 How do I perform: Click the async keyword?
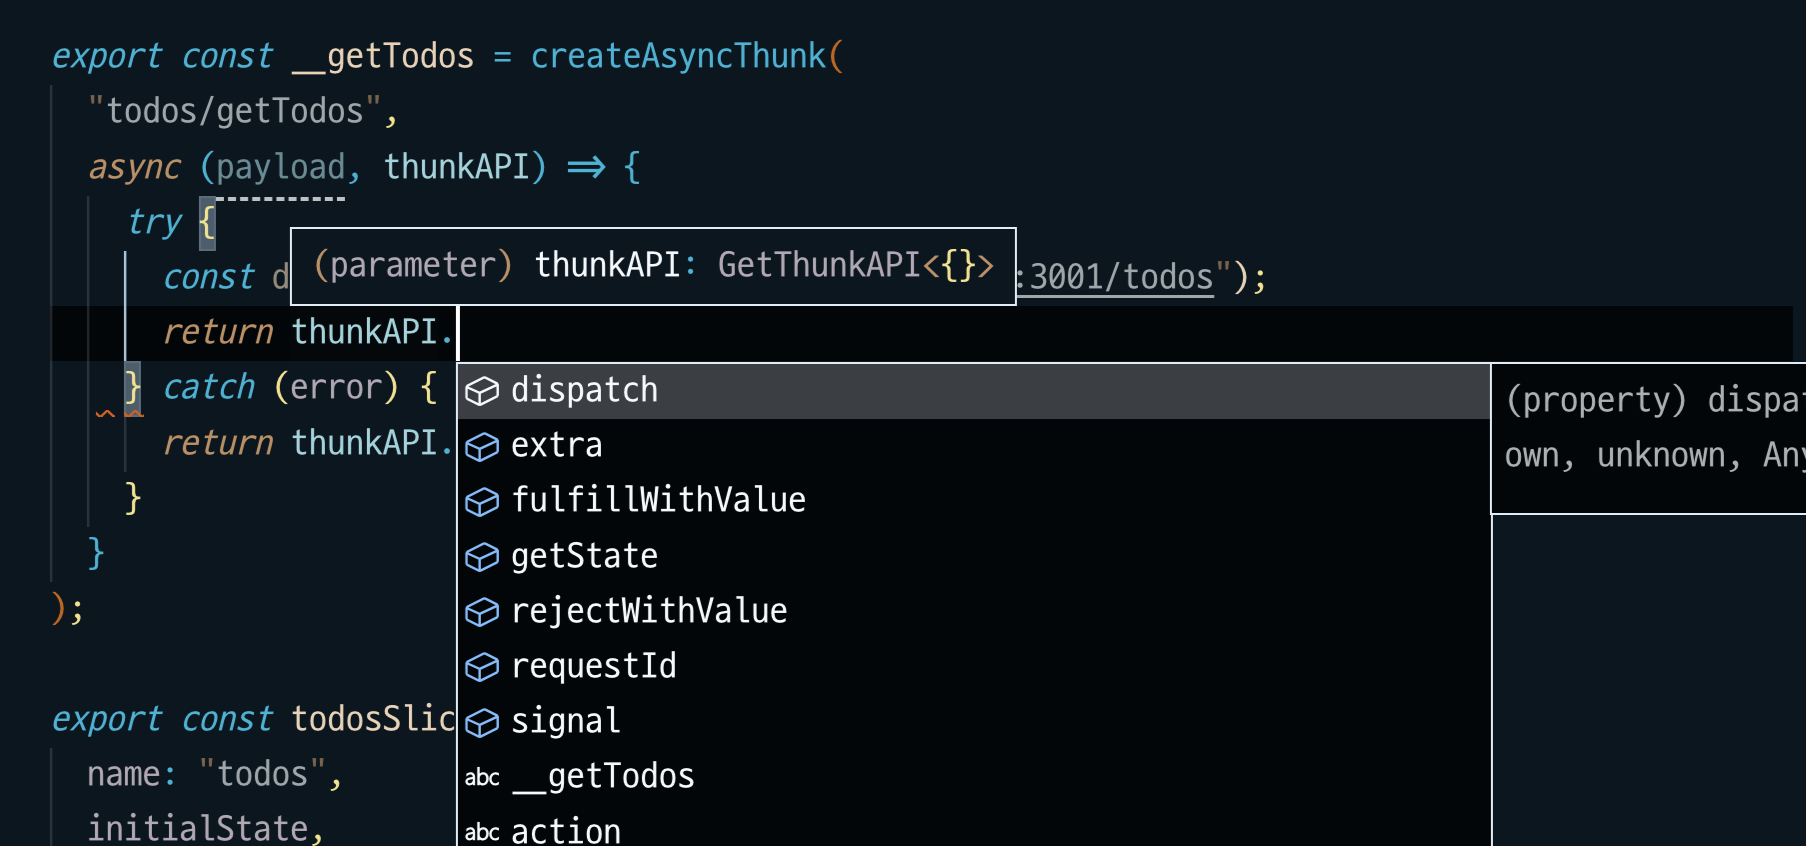tap(135, 167)
